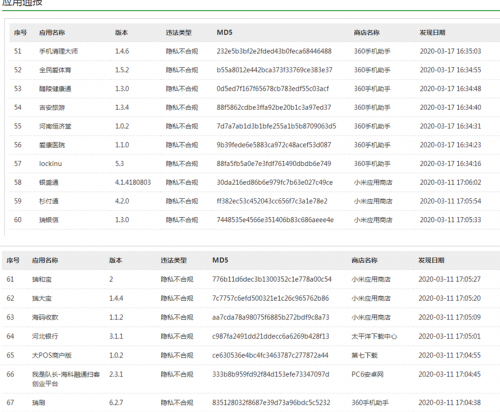The image size is (500, 412).
Task: Click 应用名称 header above row 51
Action: [52, 33]
